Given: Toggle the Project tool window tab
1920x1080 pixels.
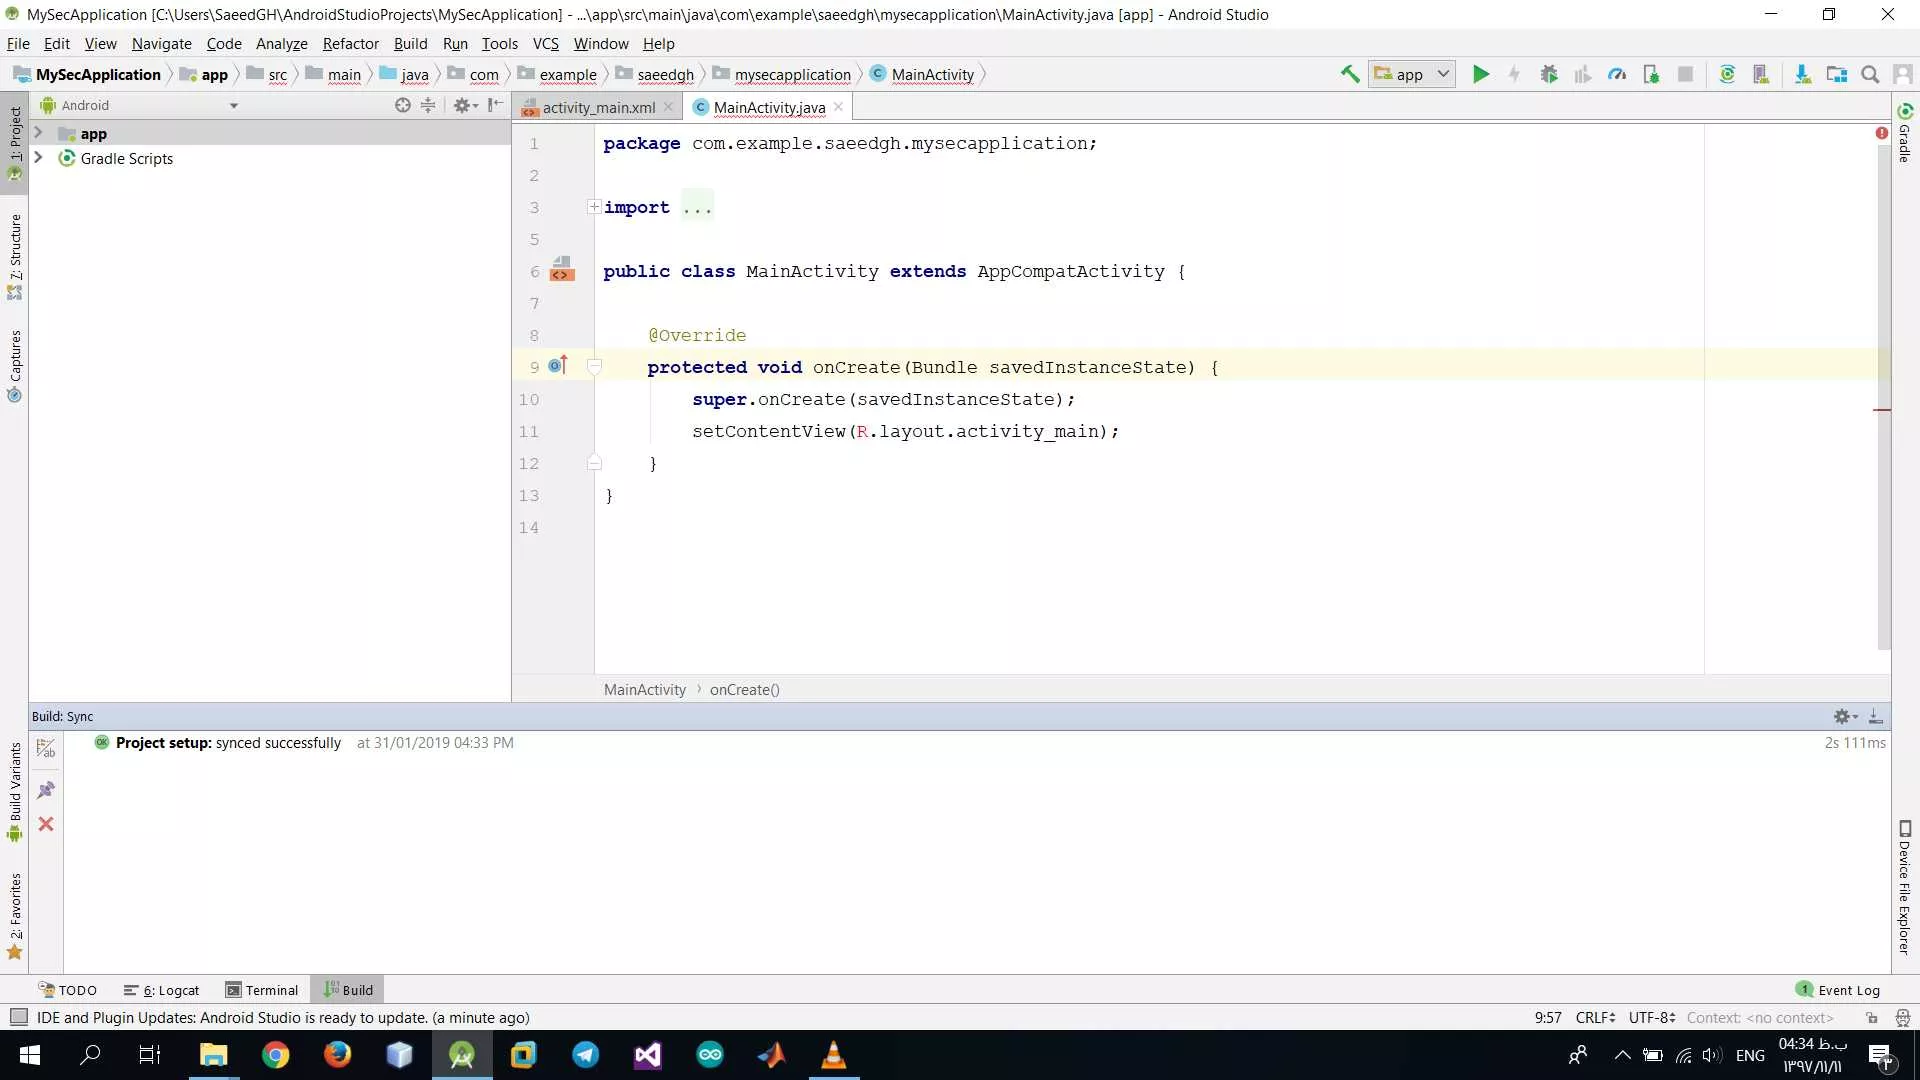Looking at the screenshot, I should (x=14, y=142).
